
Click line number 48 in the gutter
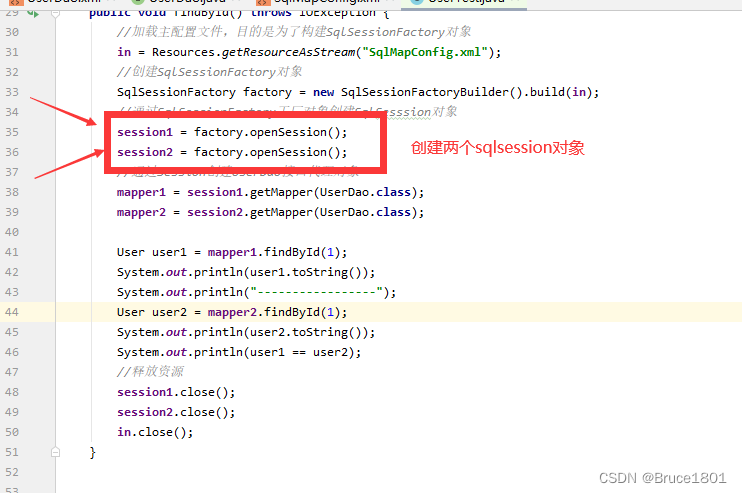12,392
